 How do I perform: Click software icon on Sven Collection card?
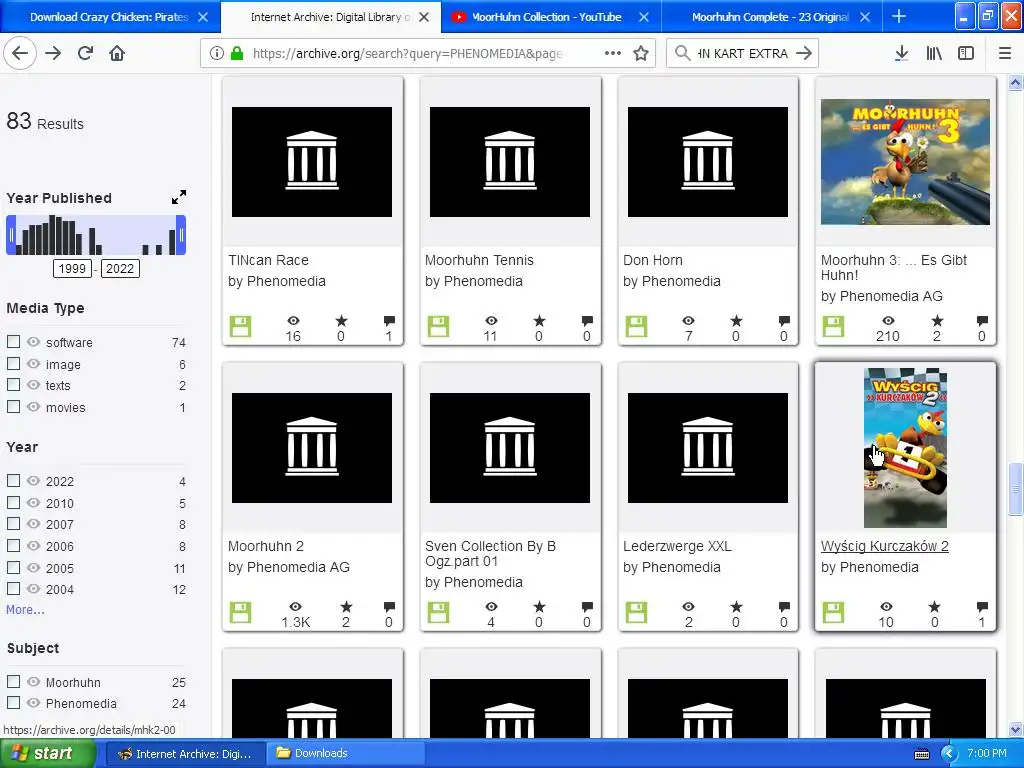(438, 612)
